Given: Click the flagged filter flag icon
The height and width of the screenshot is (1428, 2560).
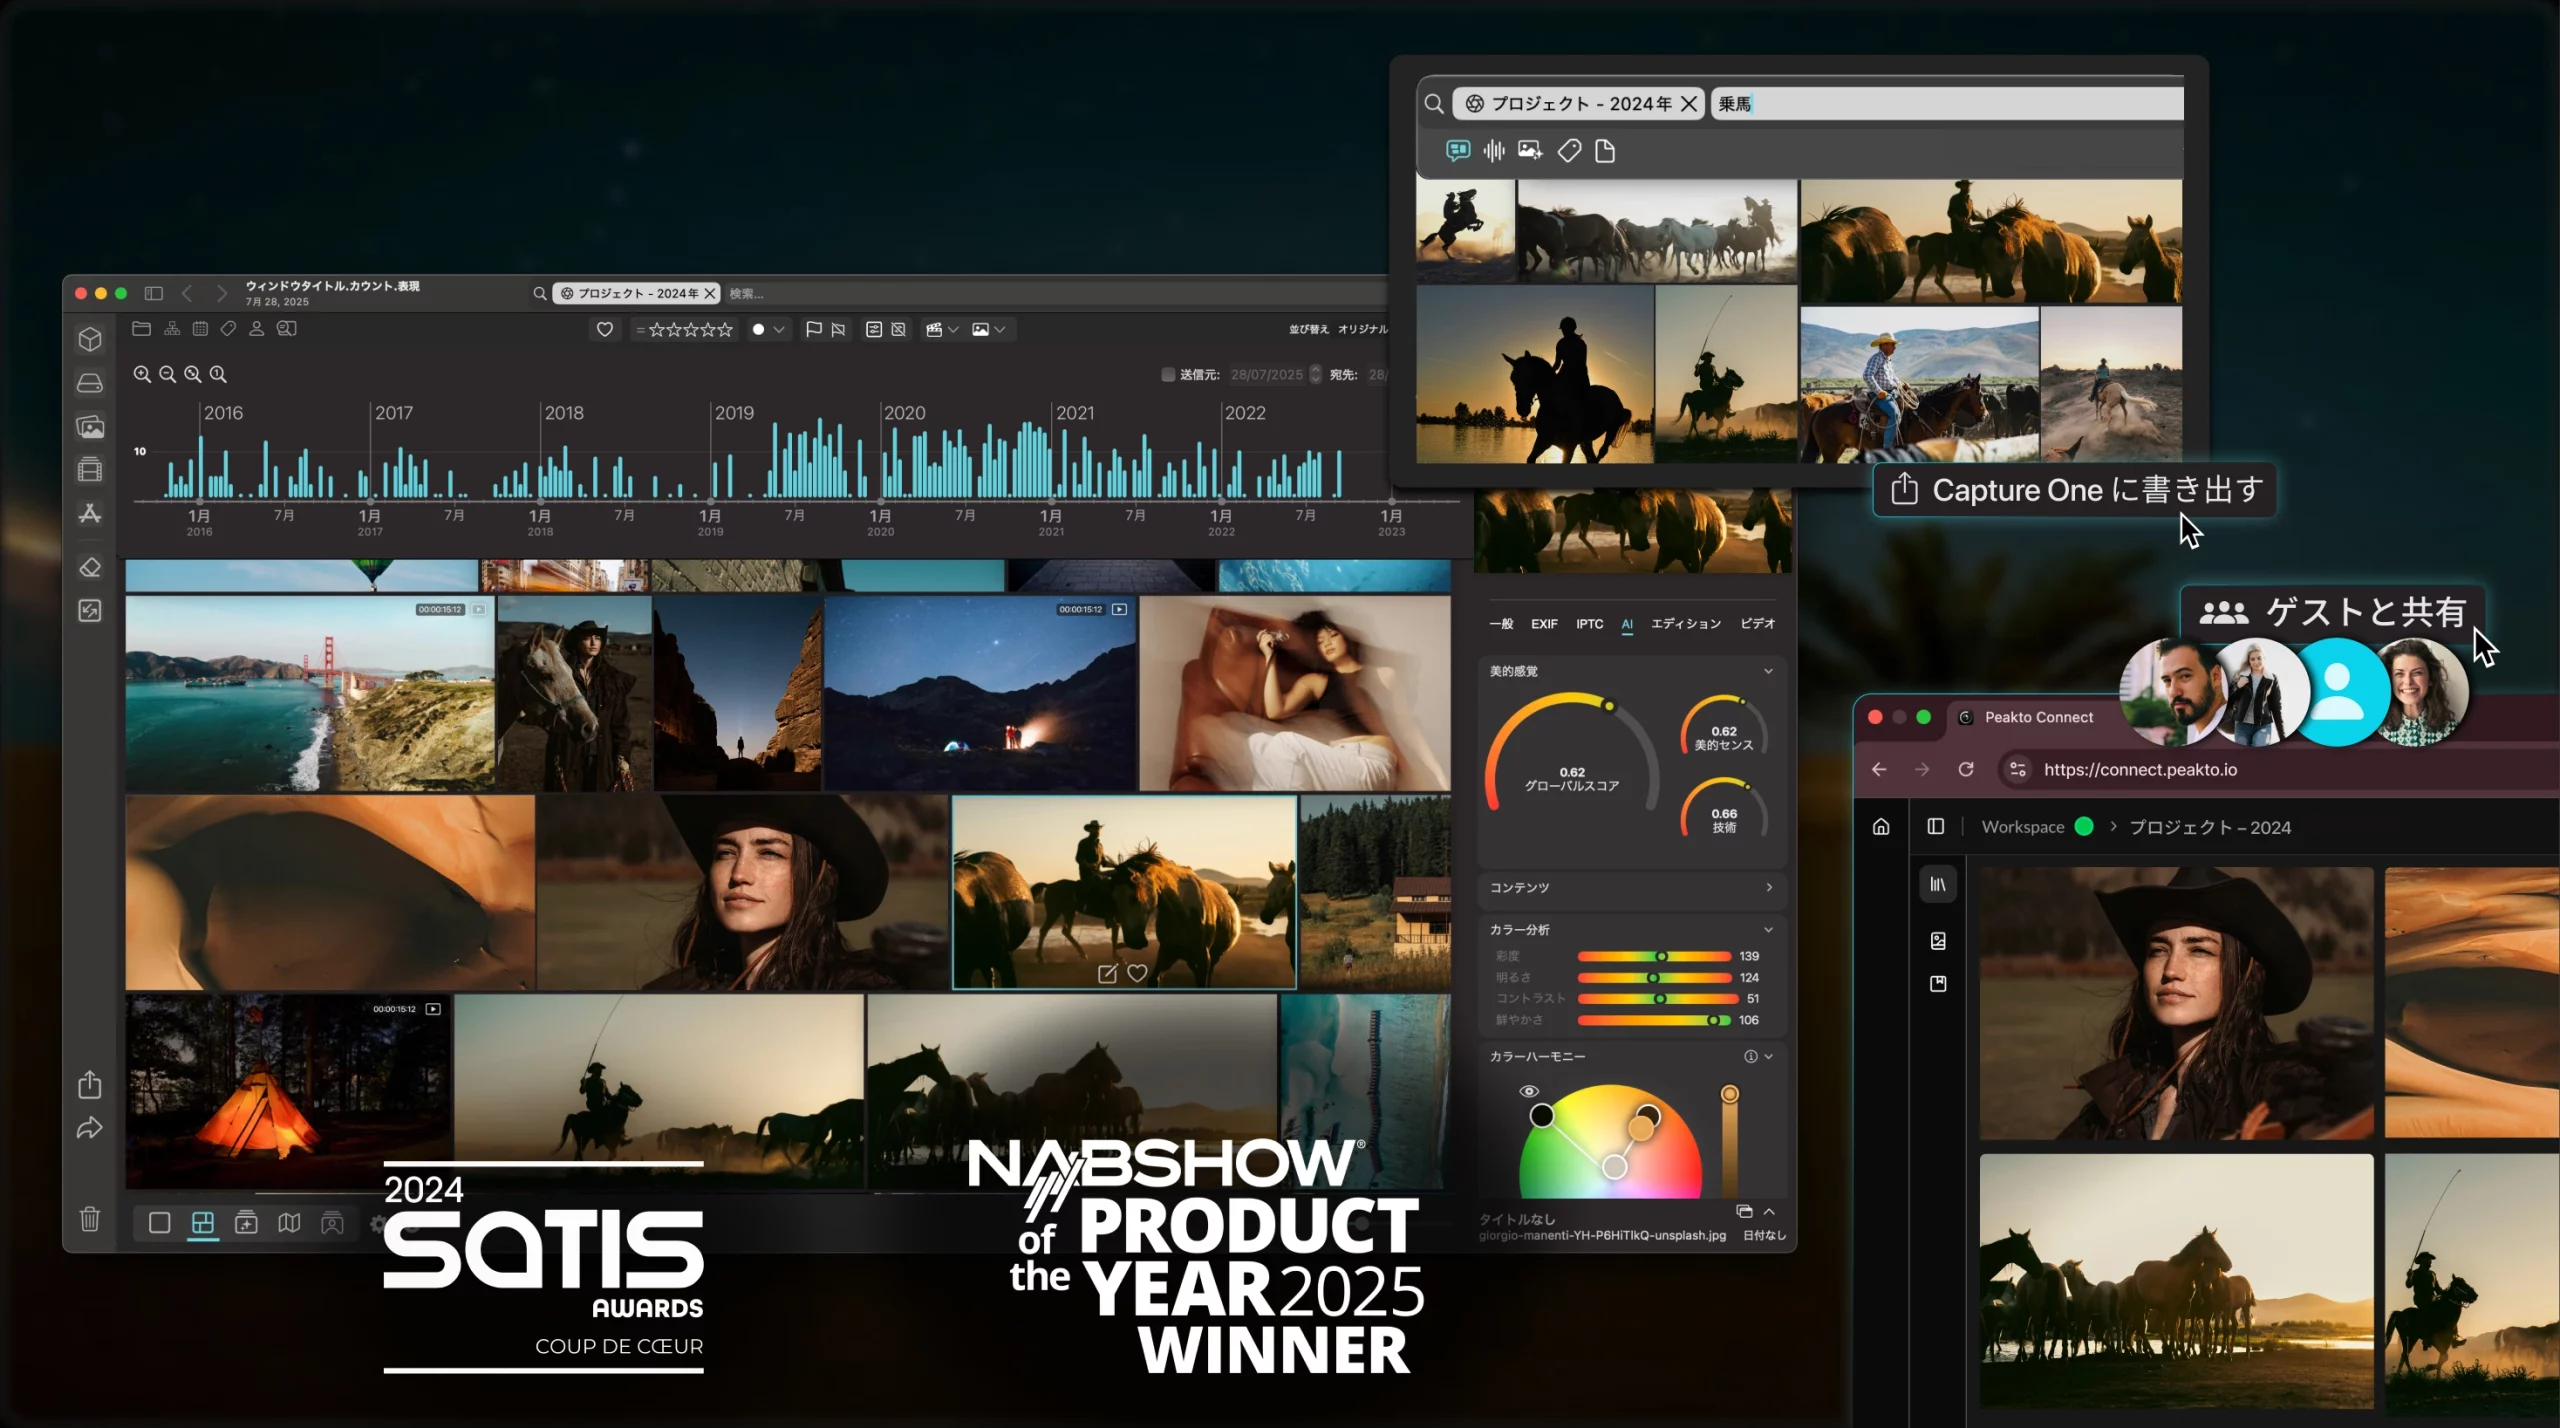Looking at the screenshot, I should click(813, 329).
